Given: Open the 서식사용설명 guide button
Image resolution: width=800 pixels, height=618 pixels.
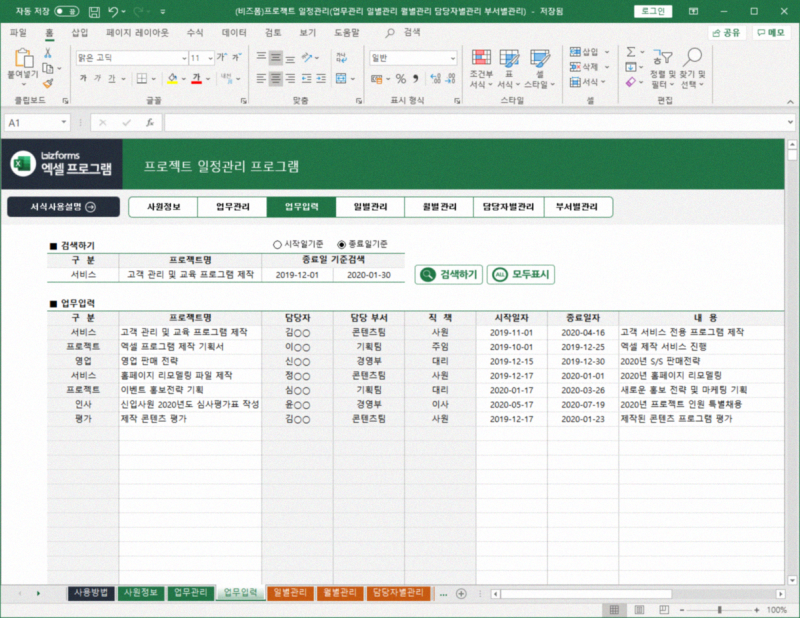Looking at the screenshot, I should [63, 207].
